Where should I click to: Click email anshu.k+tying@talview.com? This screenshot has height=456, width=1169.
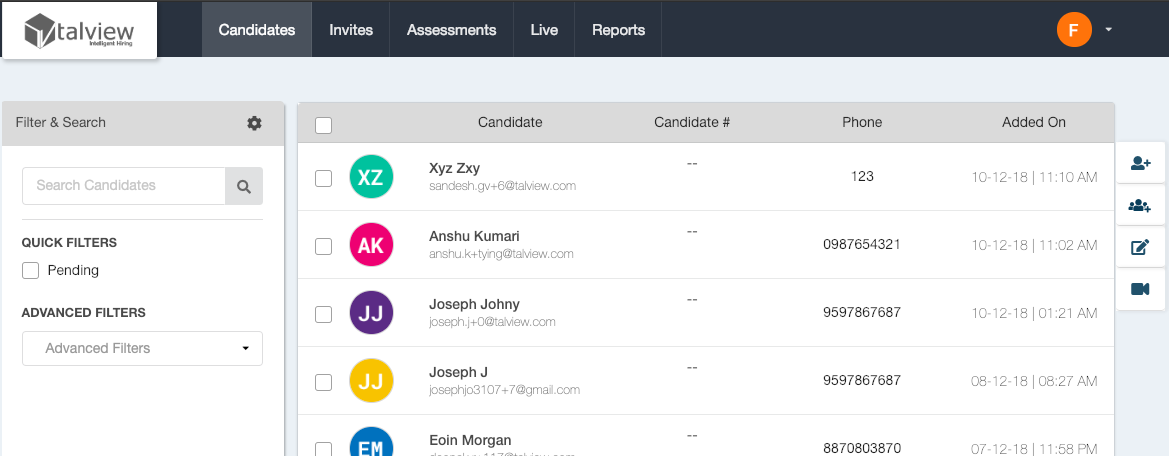pyautogui.click(x=502, y=254)
